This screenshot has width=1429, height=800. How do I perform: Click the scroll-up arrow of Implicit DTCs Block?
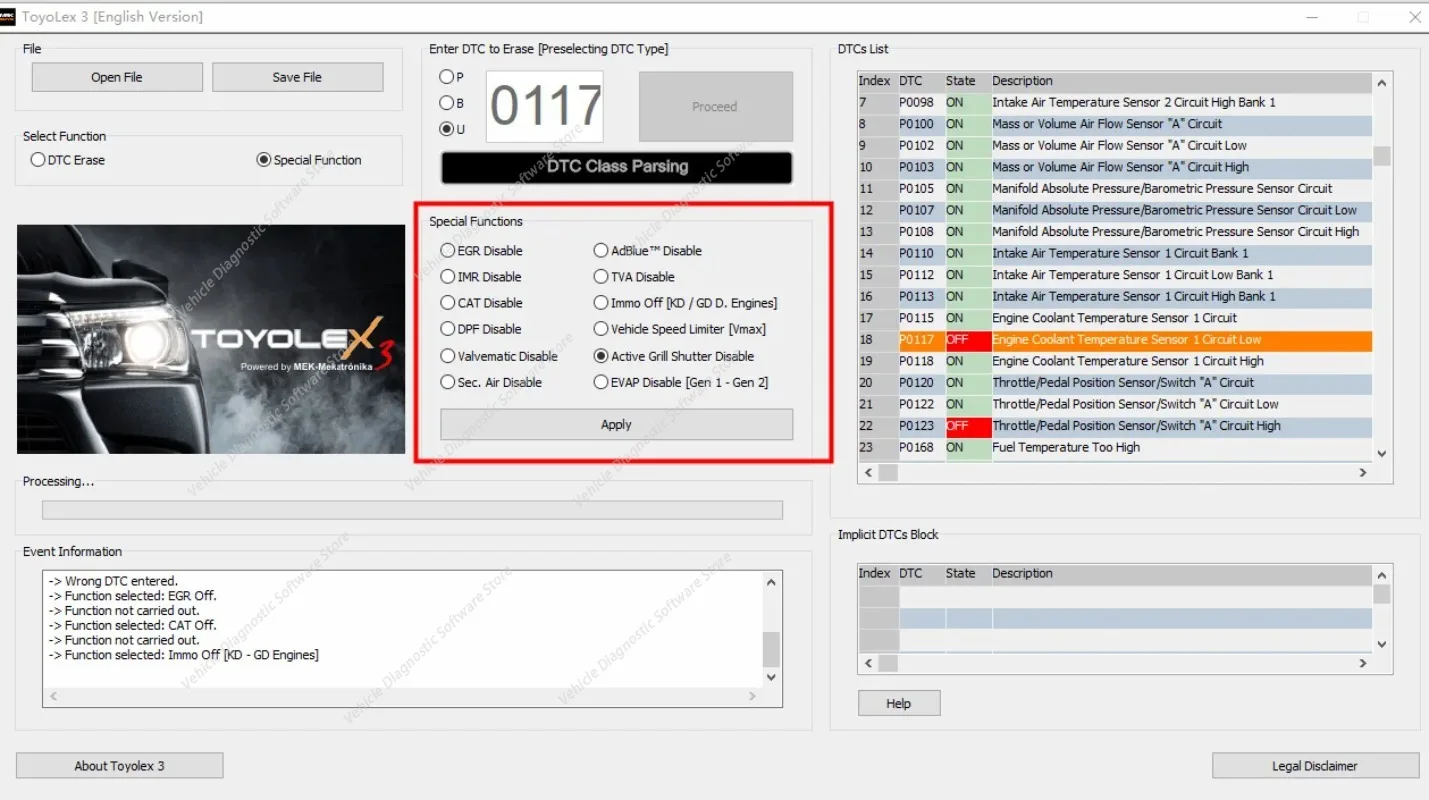[x=1381, y=576]
